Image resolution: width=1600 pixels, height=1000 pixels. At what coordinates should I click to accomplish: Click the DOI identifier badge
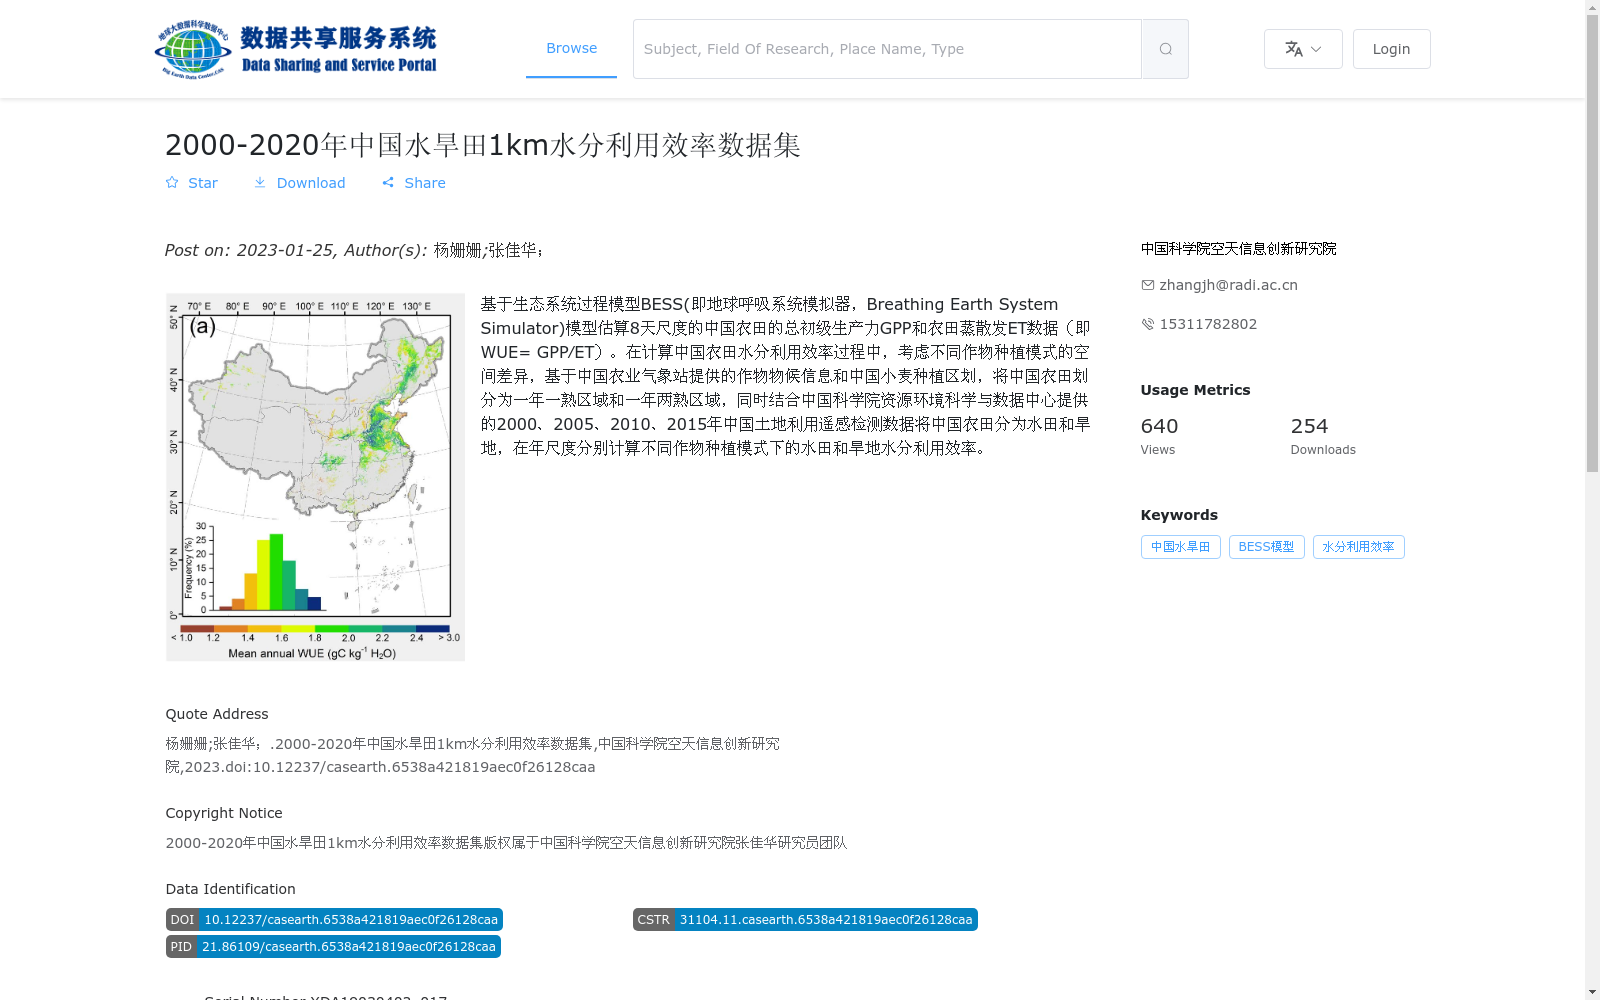[x=334, y=920]
